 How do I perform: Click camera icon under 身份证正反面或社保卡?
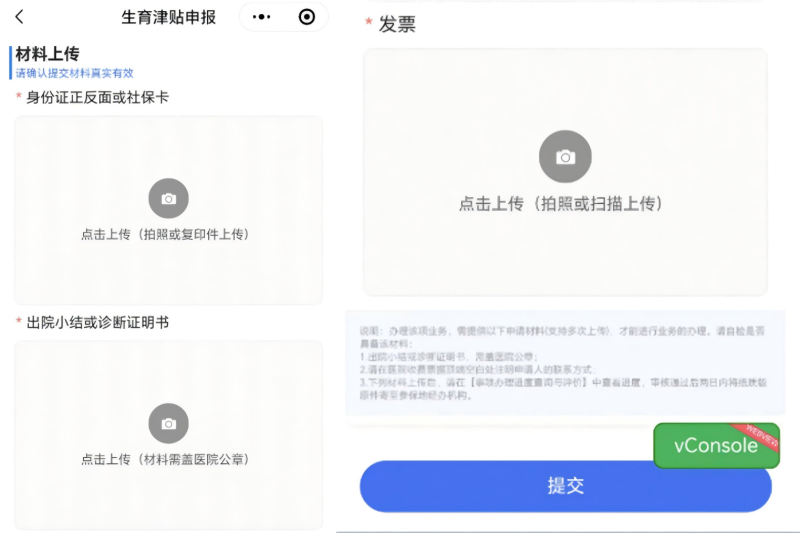[x=168, y=198]
